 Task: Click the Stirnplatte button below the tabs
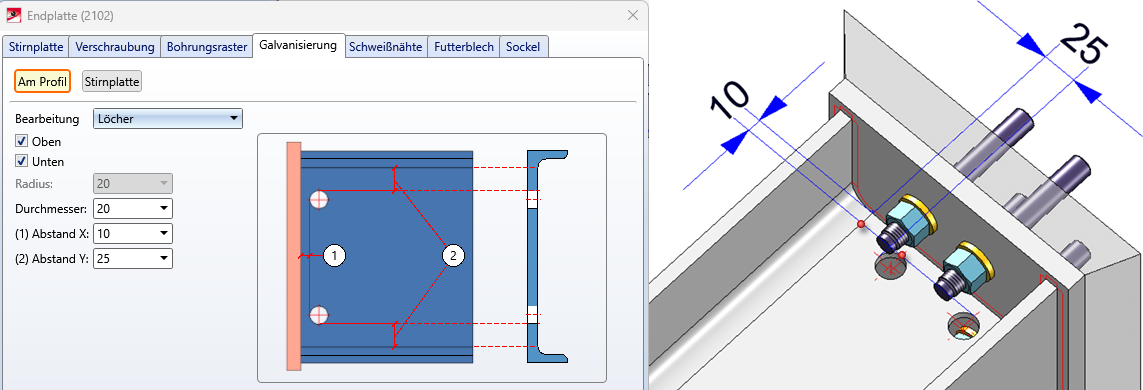112,82
